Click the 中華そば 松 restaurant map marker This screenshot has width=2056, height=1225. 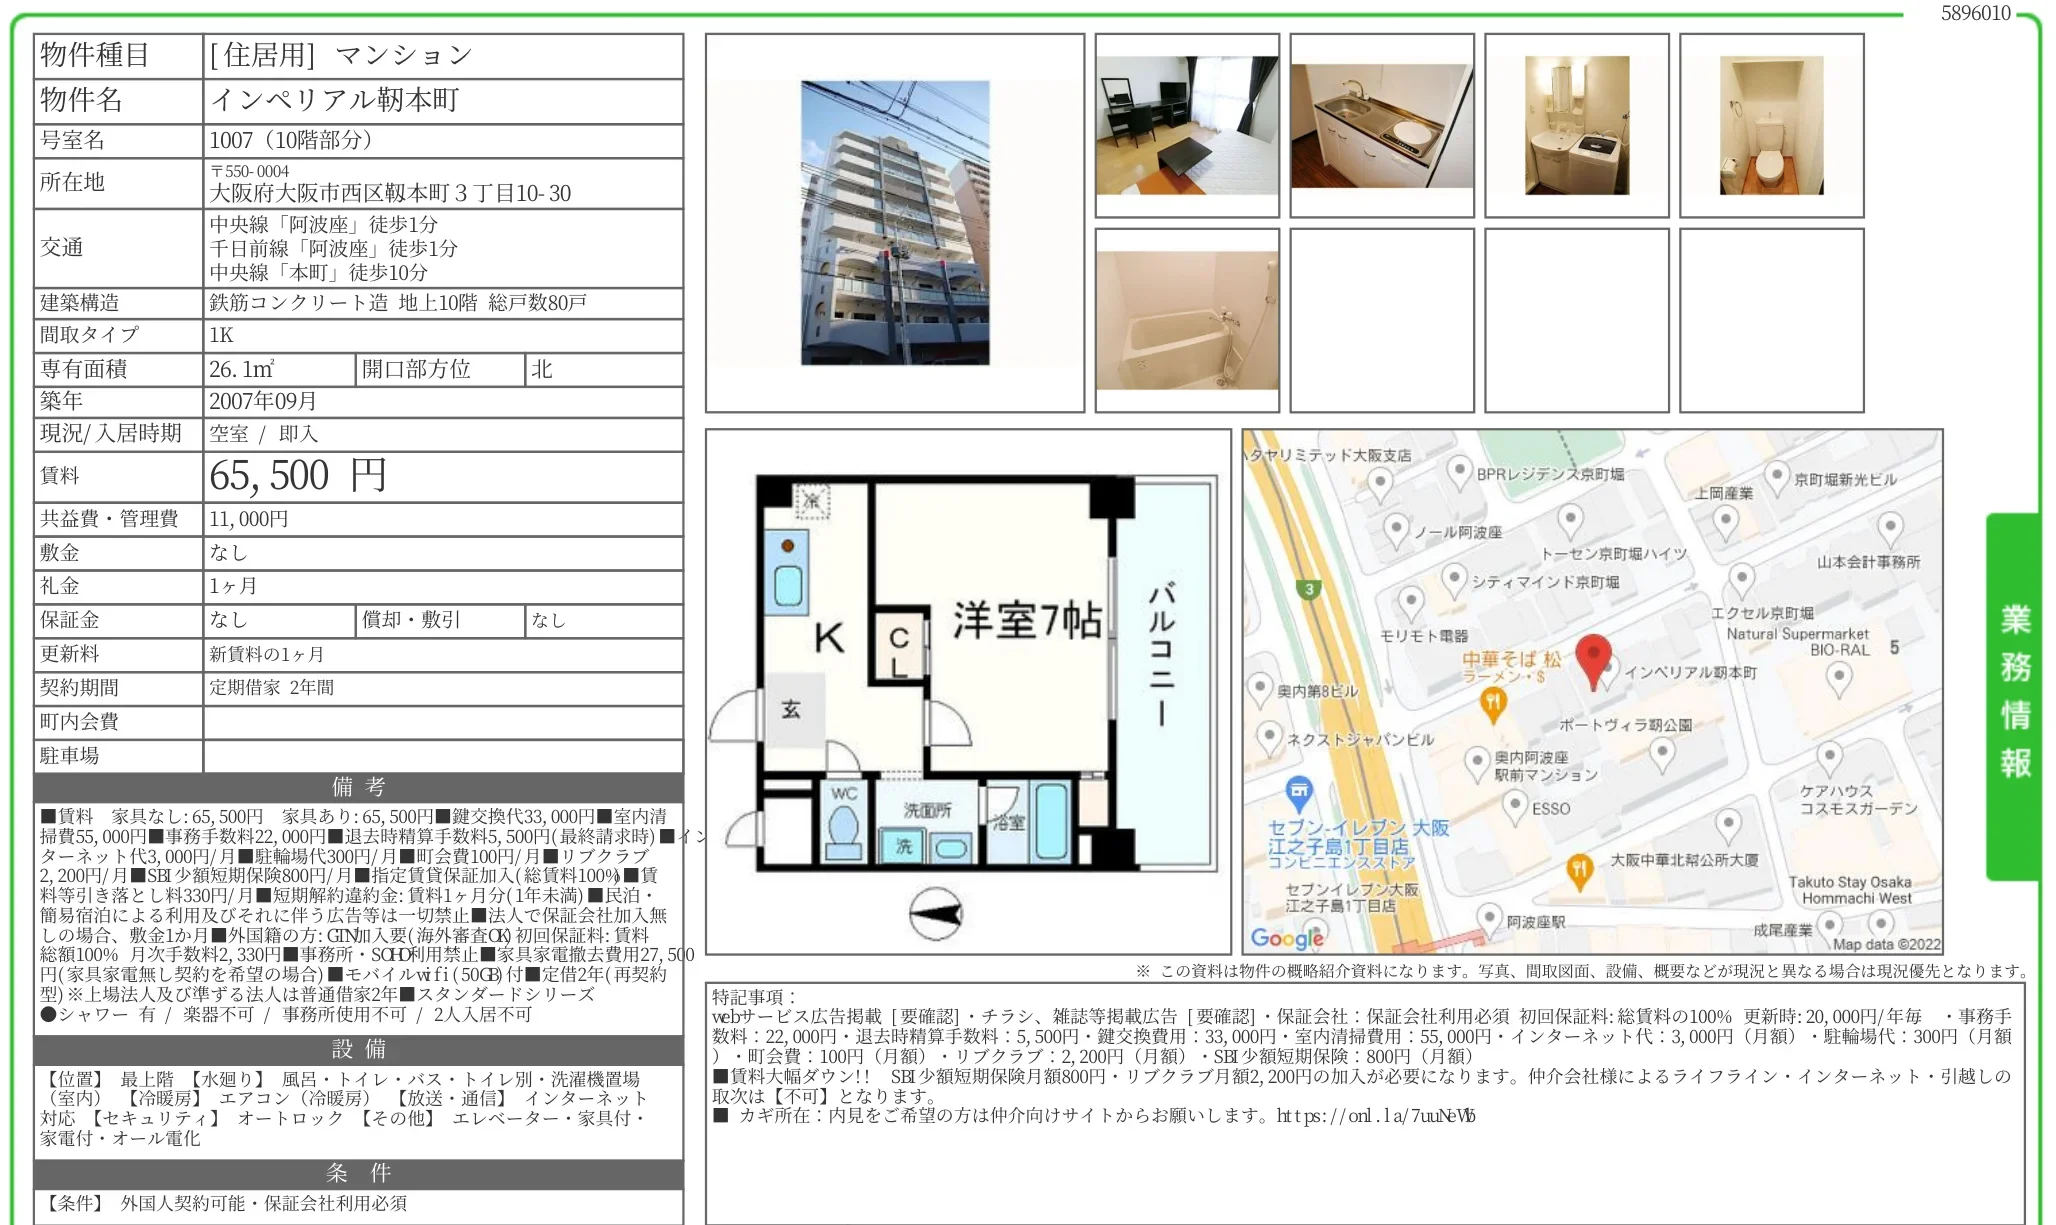coord(1493,704)
